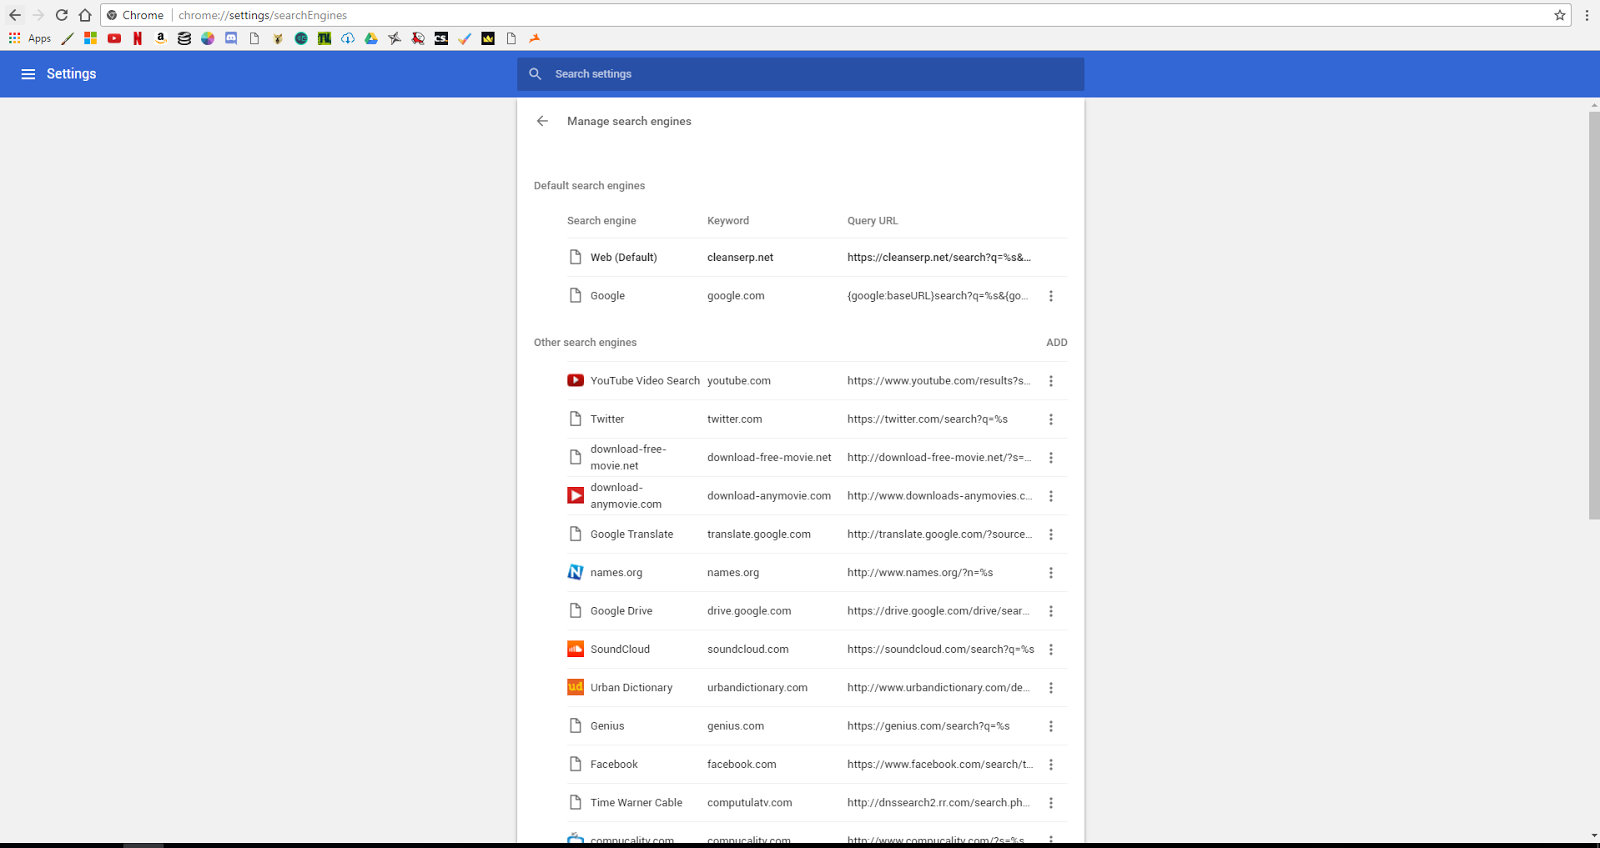Click the twitter.com keyword
The height and width of the screenshot is (848, 1600).
pyautogui.click(x=734, y=419)
